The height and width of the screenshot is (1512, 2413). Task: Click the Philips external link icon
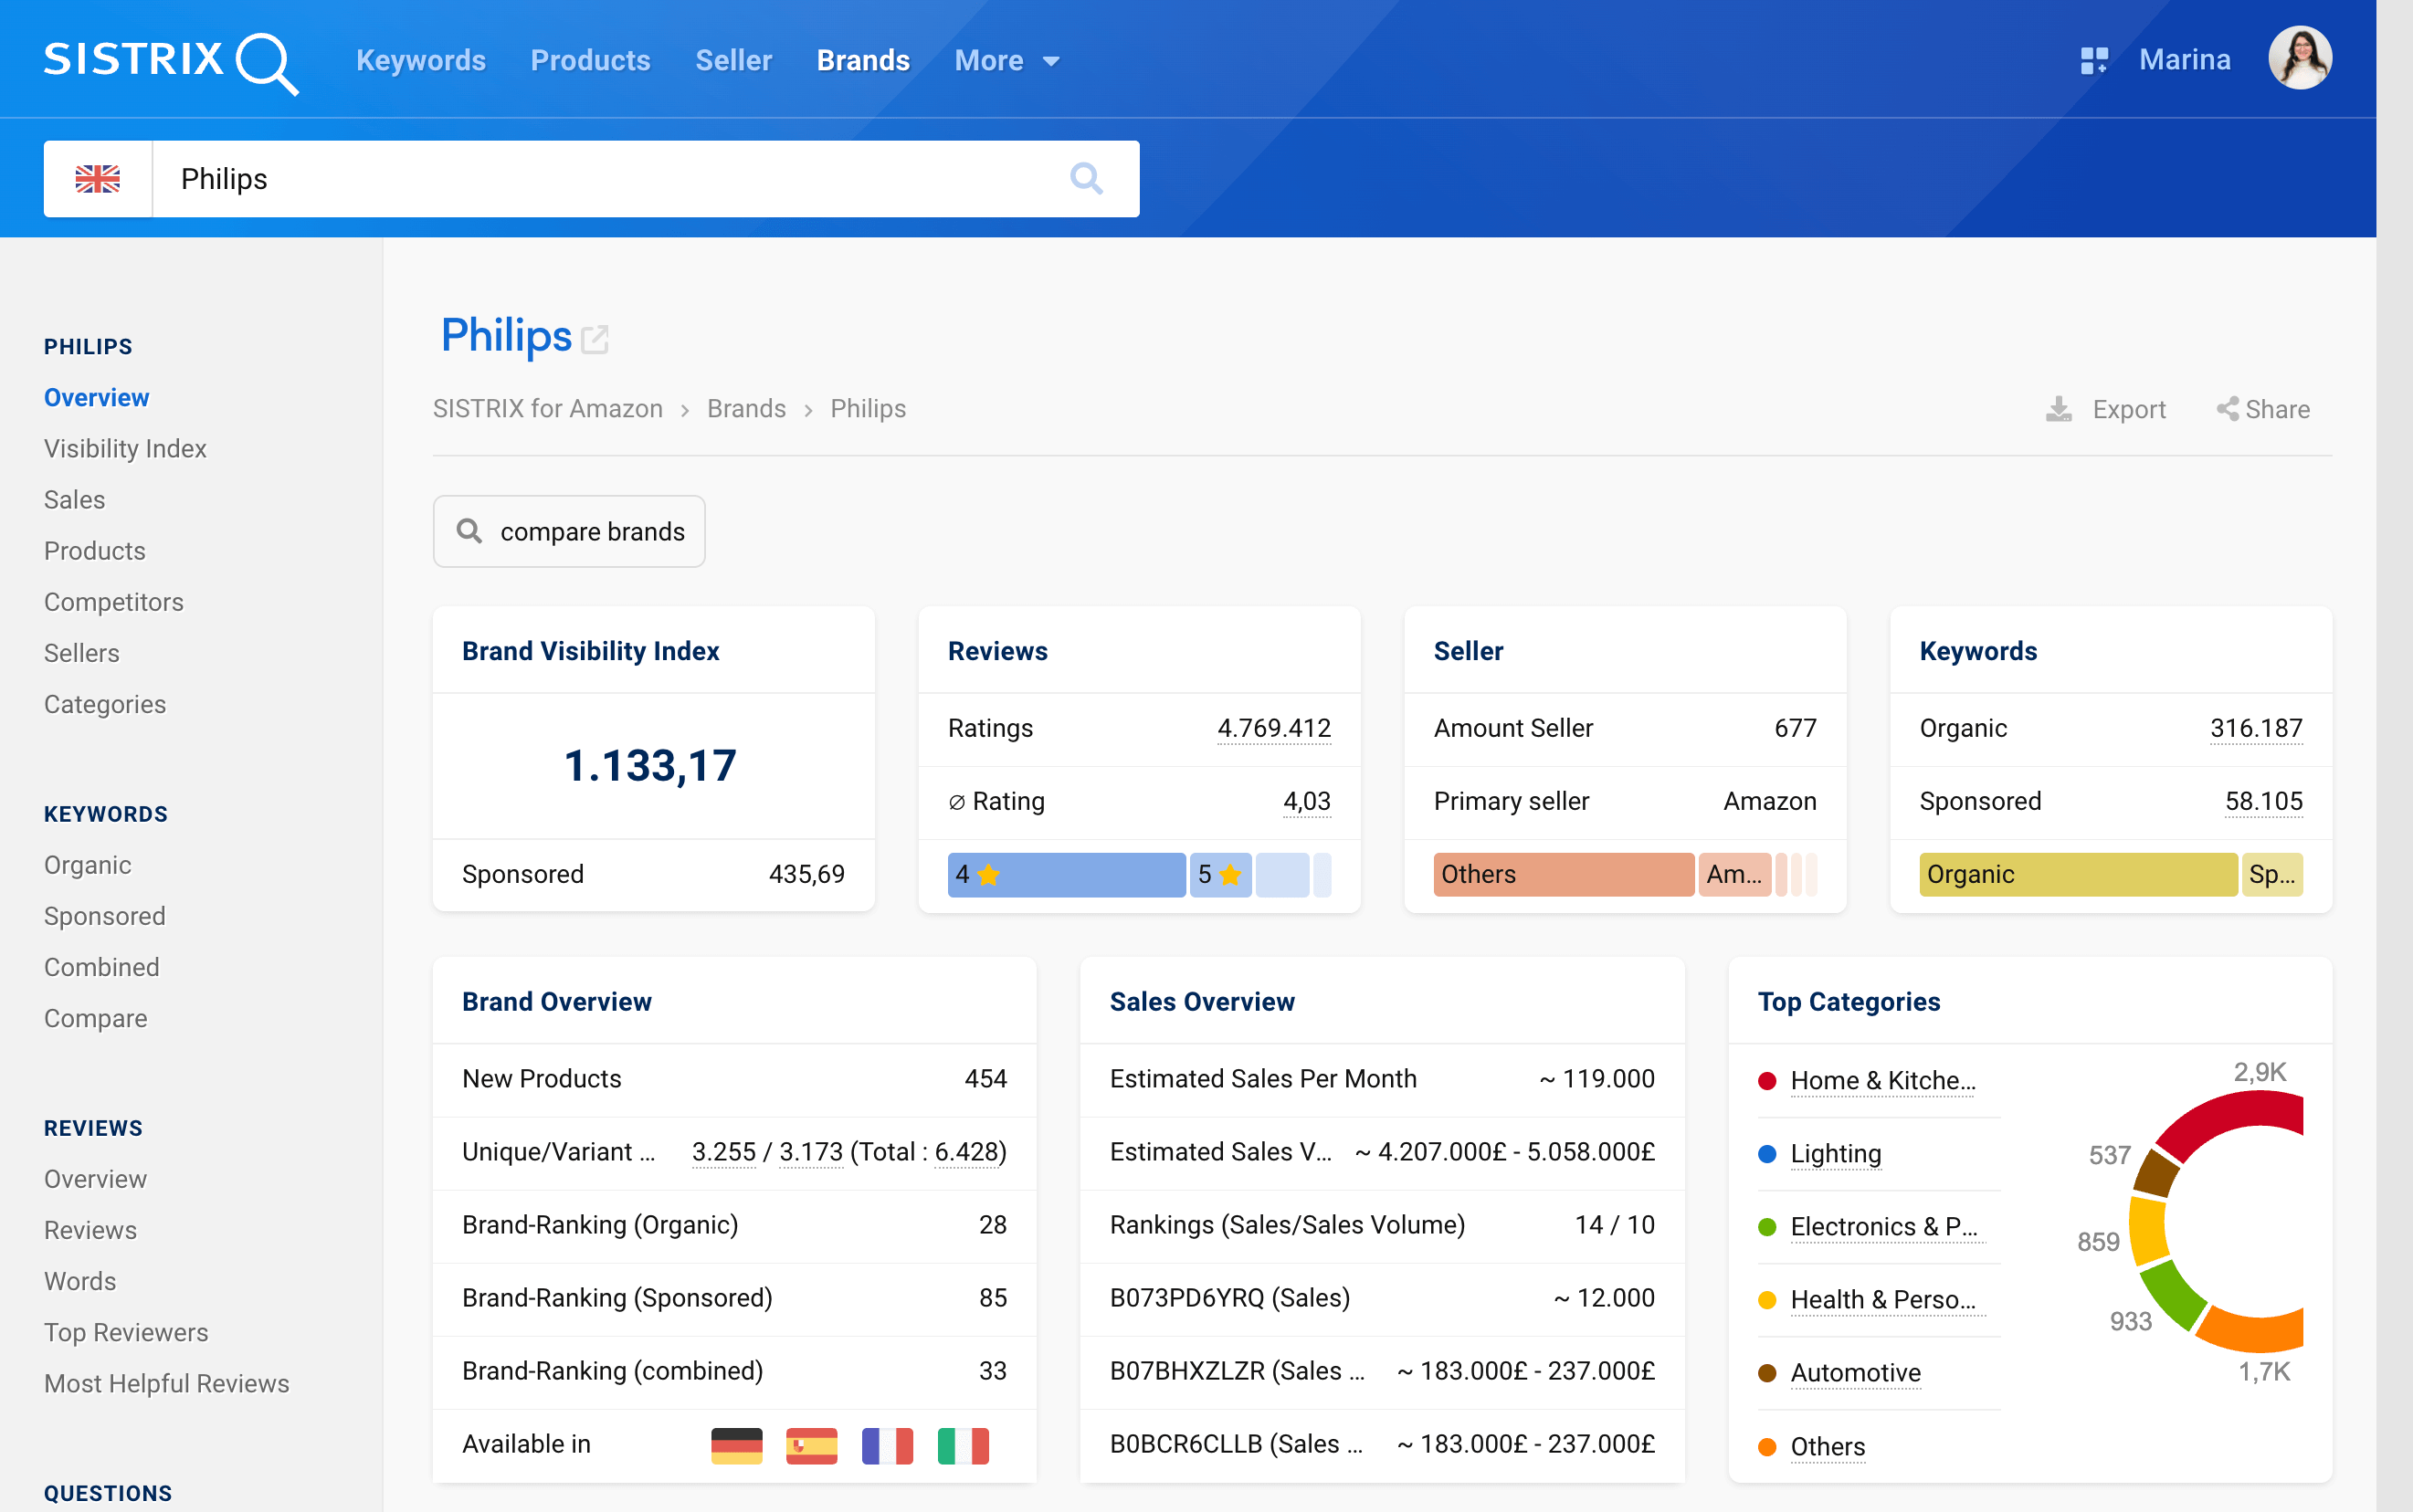click(x=595, y=338)
